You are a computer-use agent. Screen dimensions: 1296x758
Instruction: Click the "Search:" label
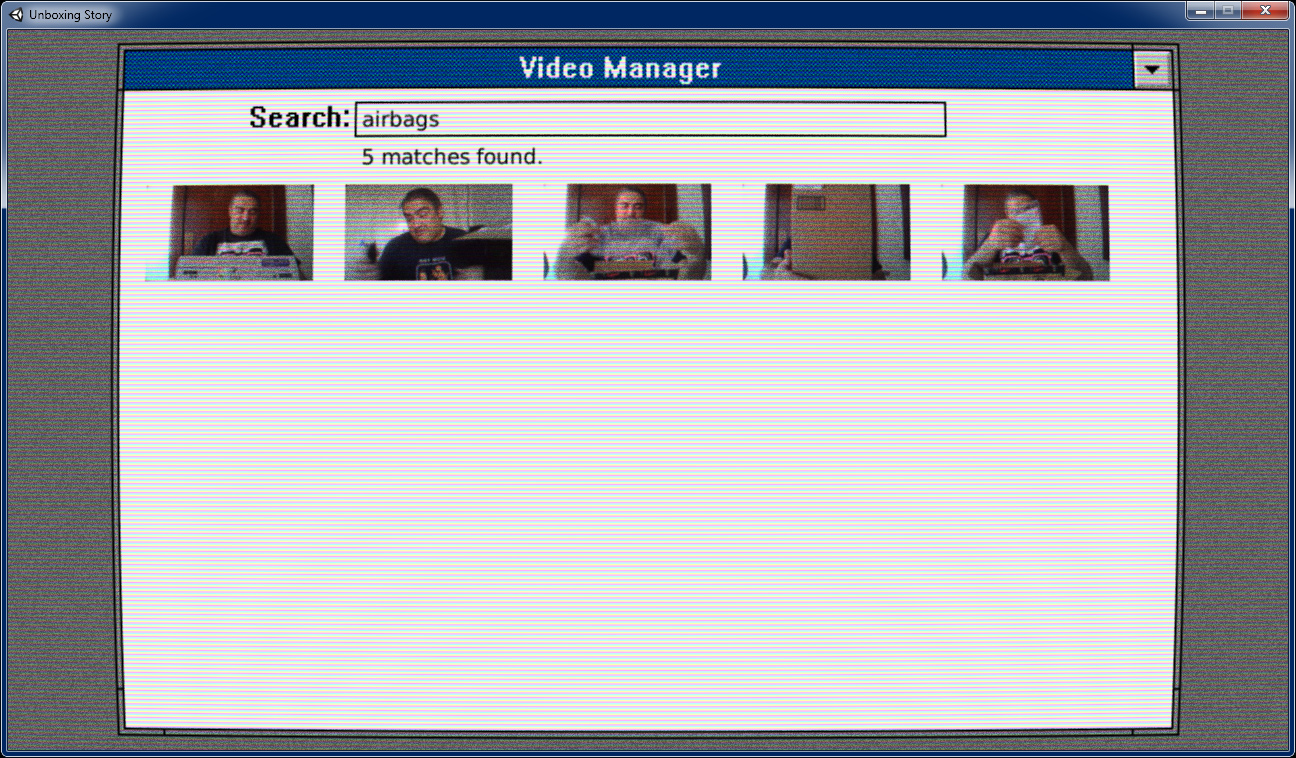tap(299, 118)
